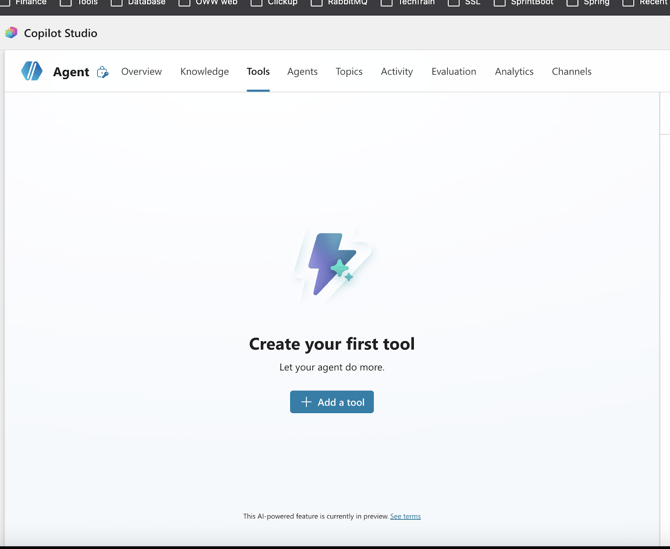Open the Clickup bookmark folder

click(273, 3)
